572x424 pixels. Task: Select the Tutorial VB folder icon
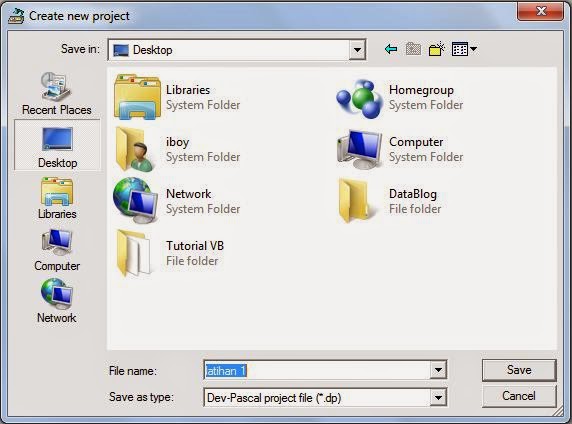[x=134, y=253]
